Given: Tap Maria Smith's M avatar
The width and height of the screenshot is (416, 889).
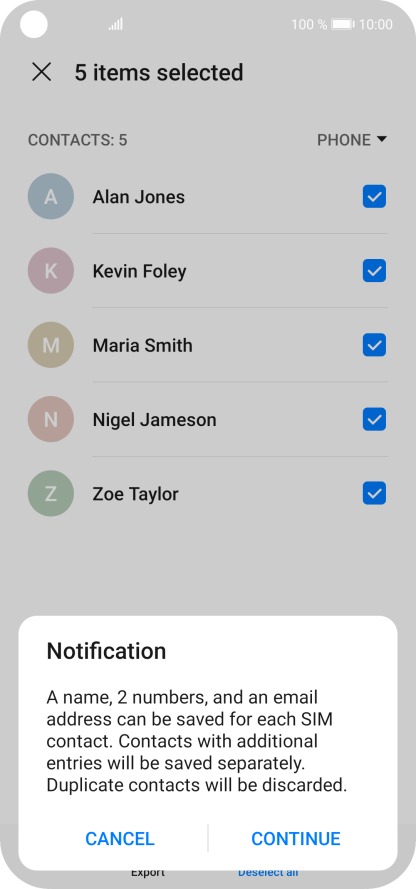Looking at the screenshot, I should click(50, 345).
